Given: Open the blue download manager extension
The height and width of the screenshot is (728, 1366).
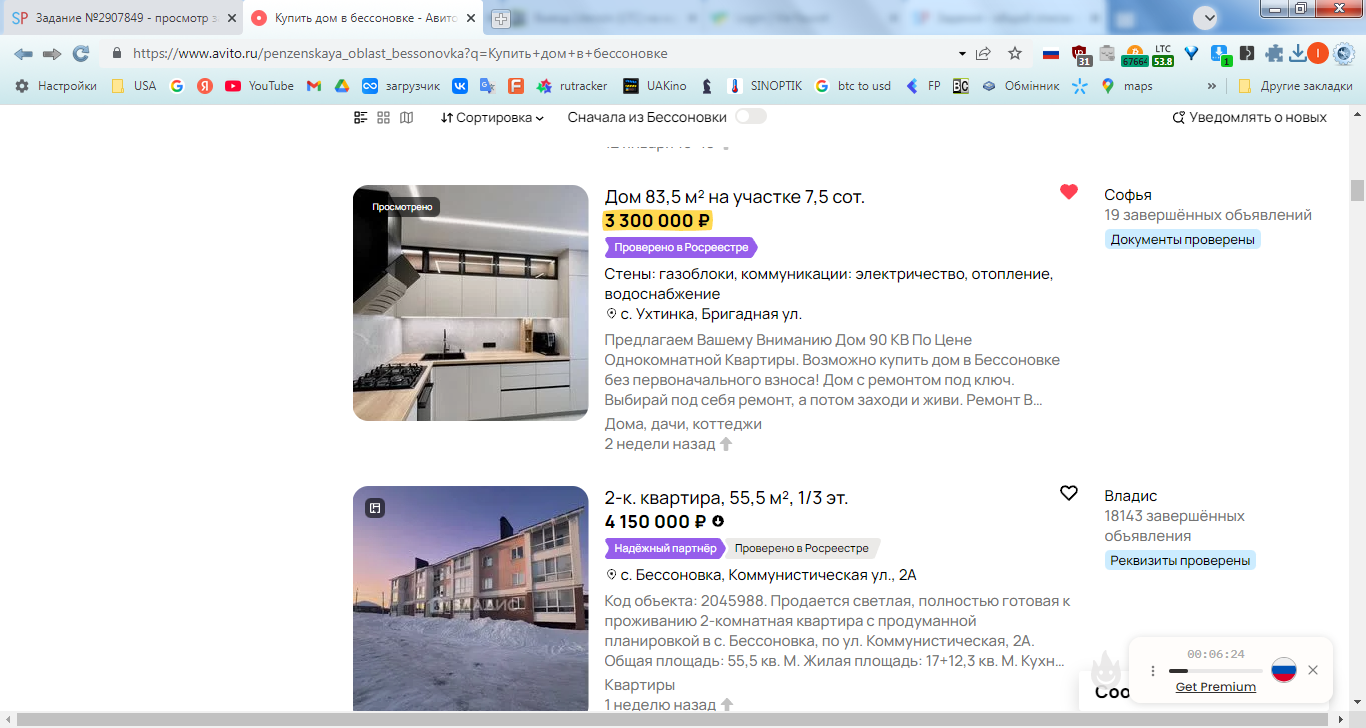Looking at the screenshot, I should click(x=1220, y=54).
